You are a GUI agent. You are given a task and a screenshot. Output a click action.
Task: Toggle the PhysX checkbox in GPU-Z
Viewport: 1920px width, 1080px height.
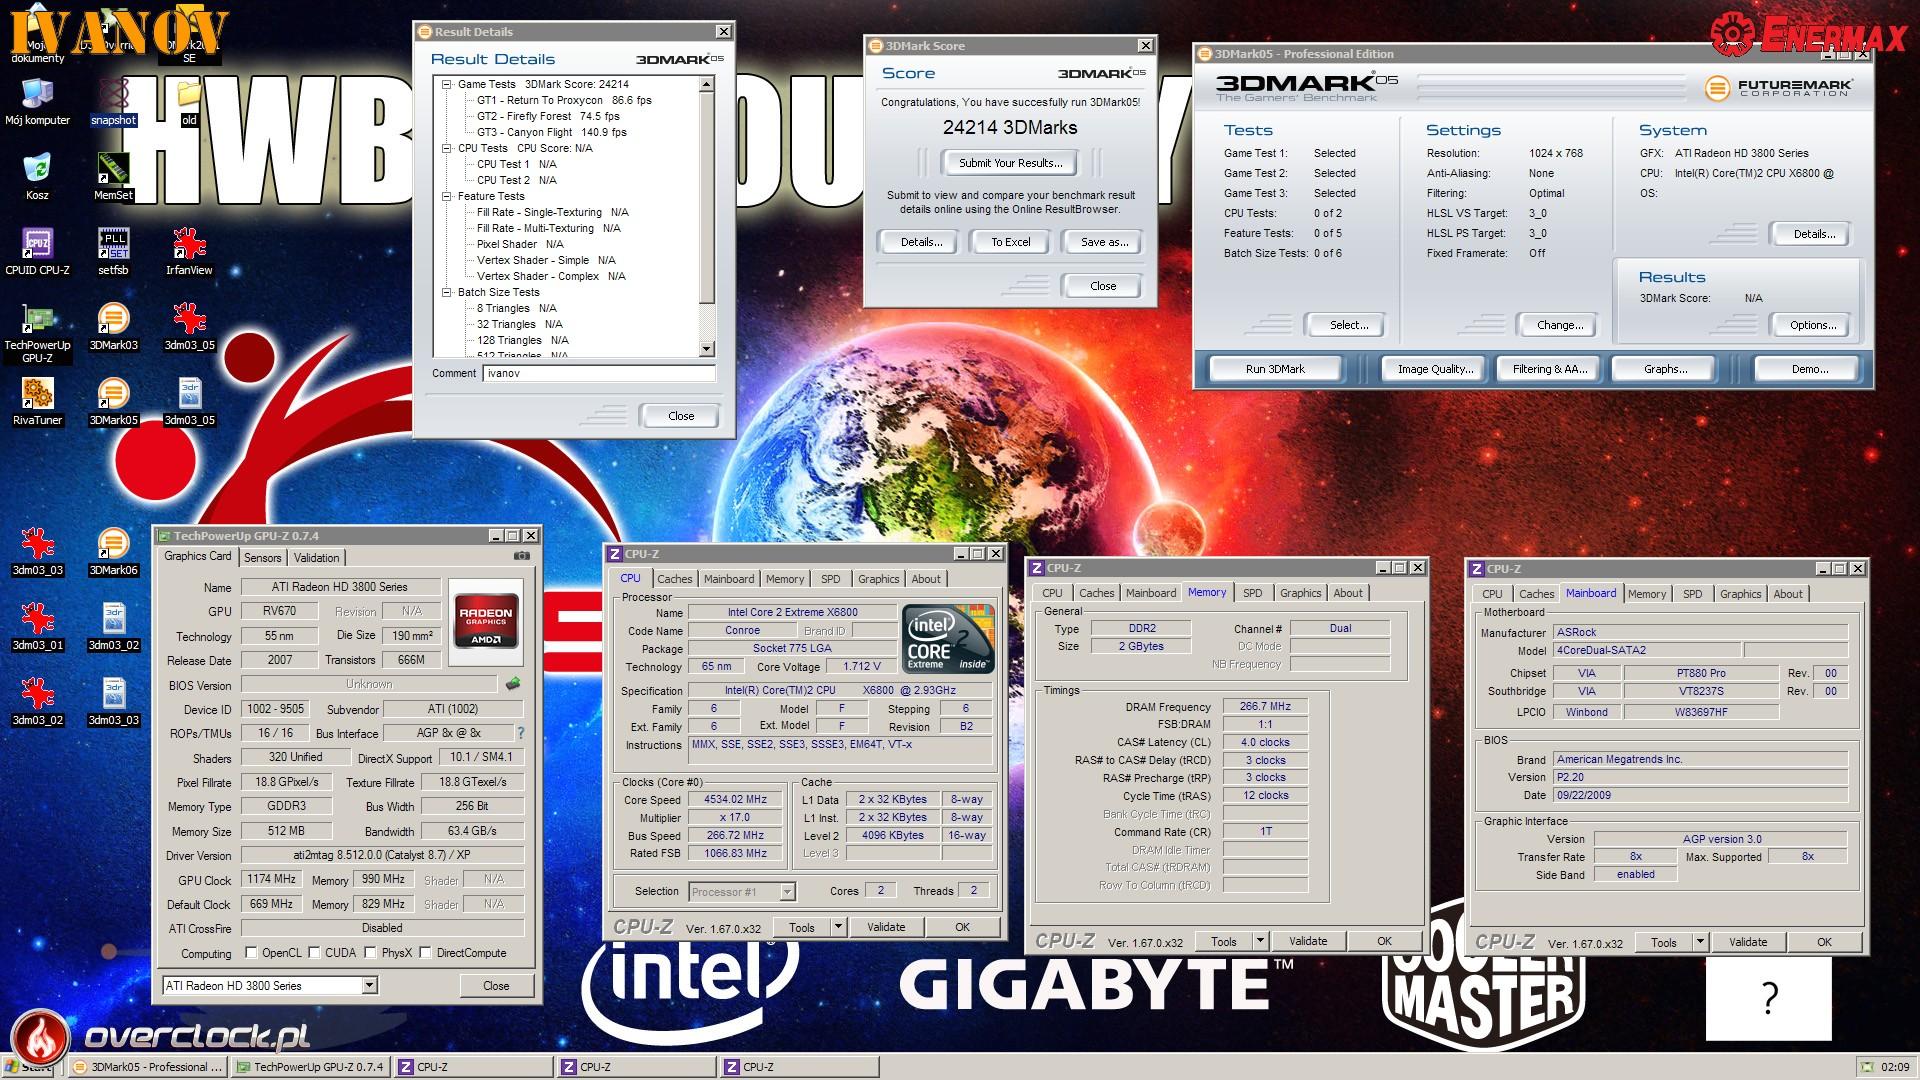(x=370, y=953)
